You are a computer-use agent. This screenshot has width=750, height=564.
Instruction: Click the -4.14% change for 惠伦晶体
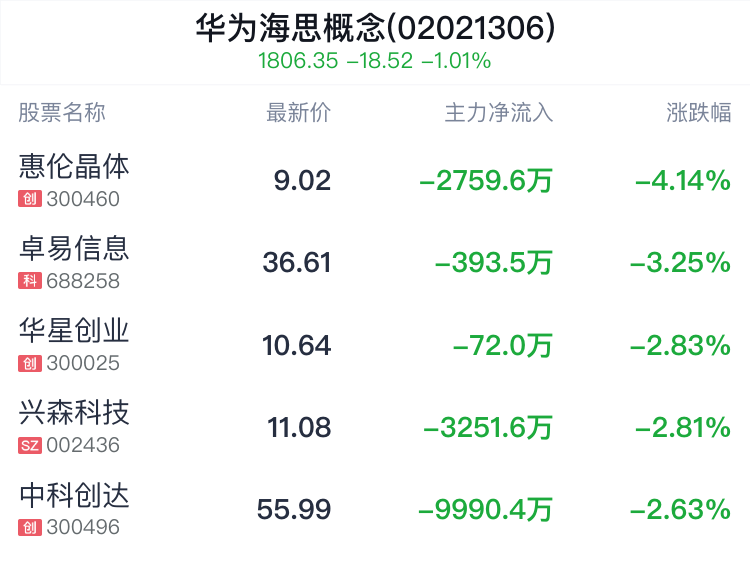pos(683,180)
